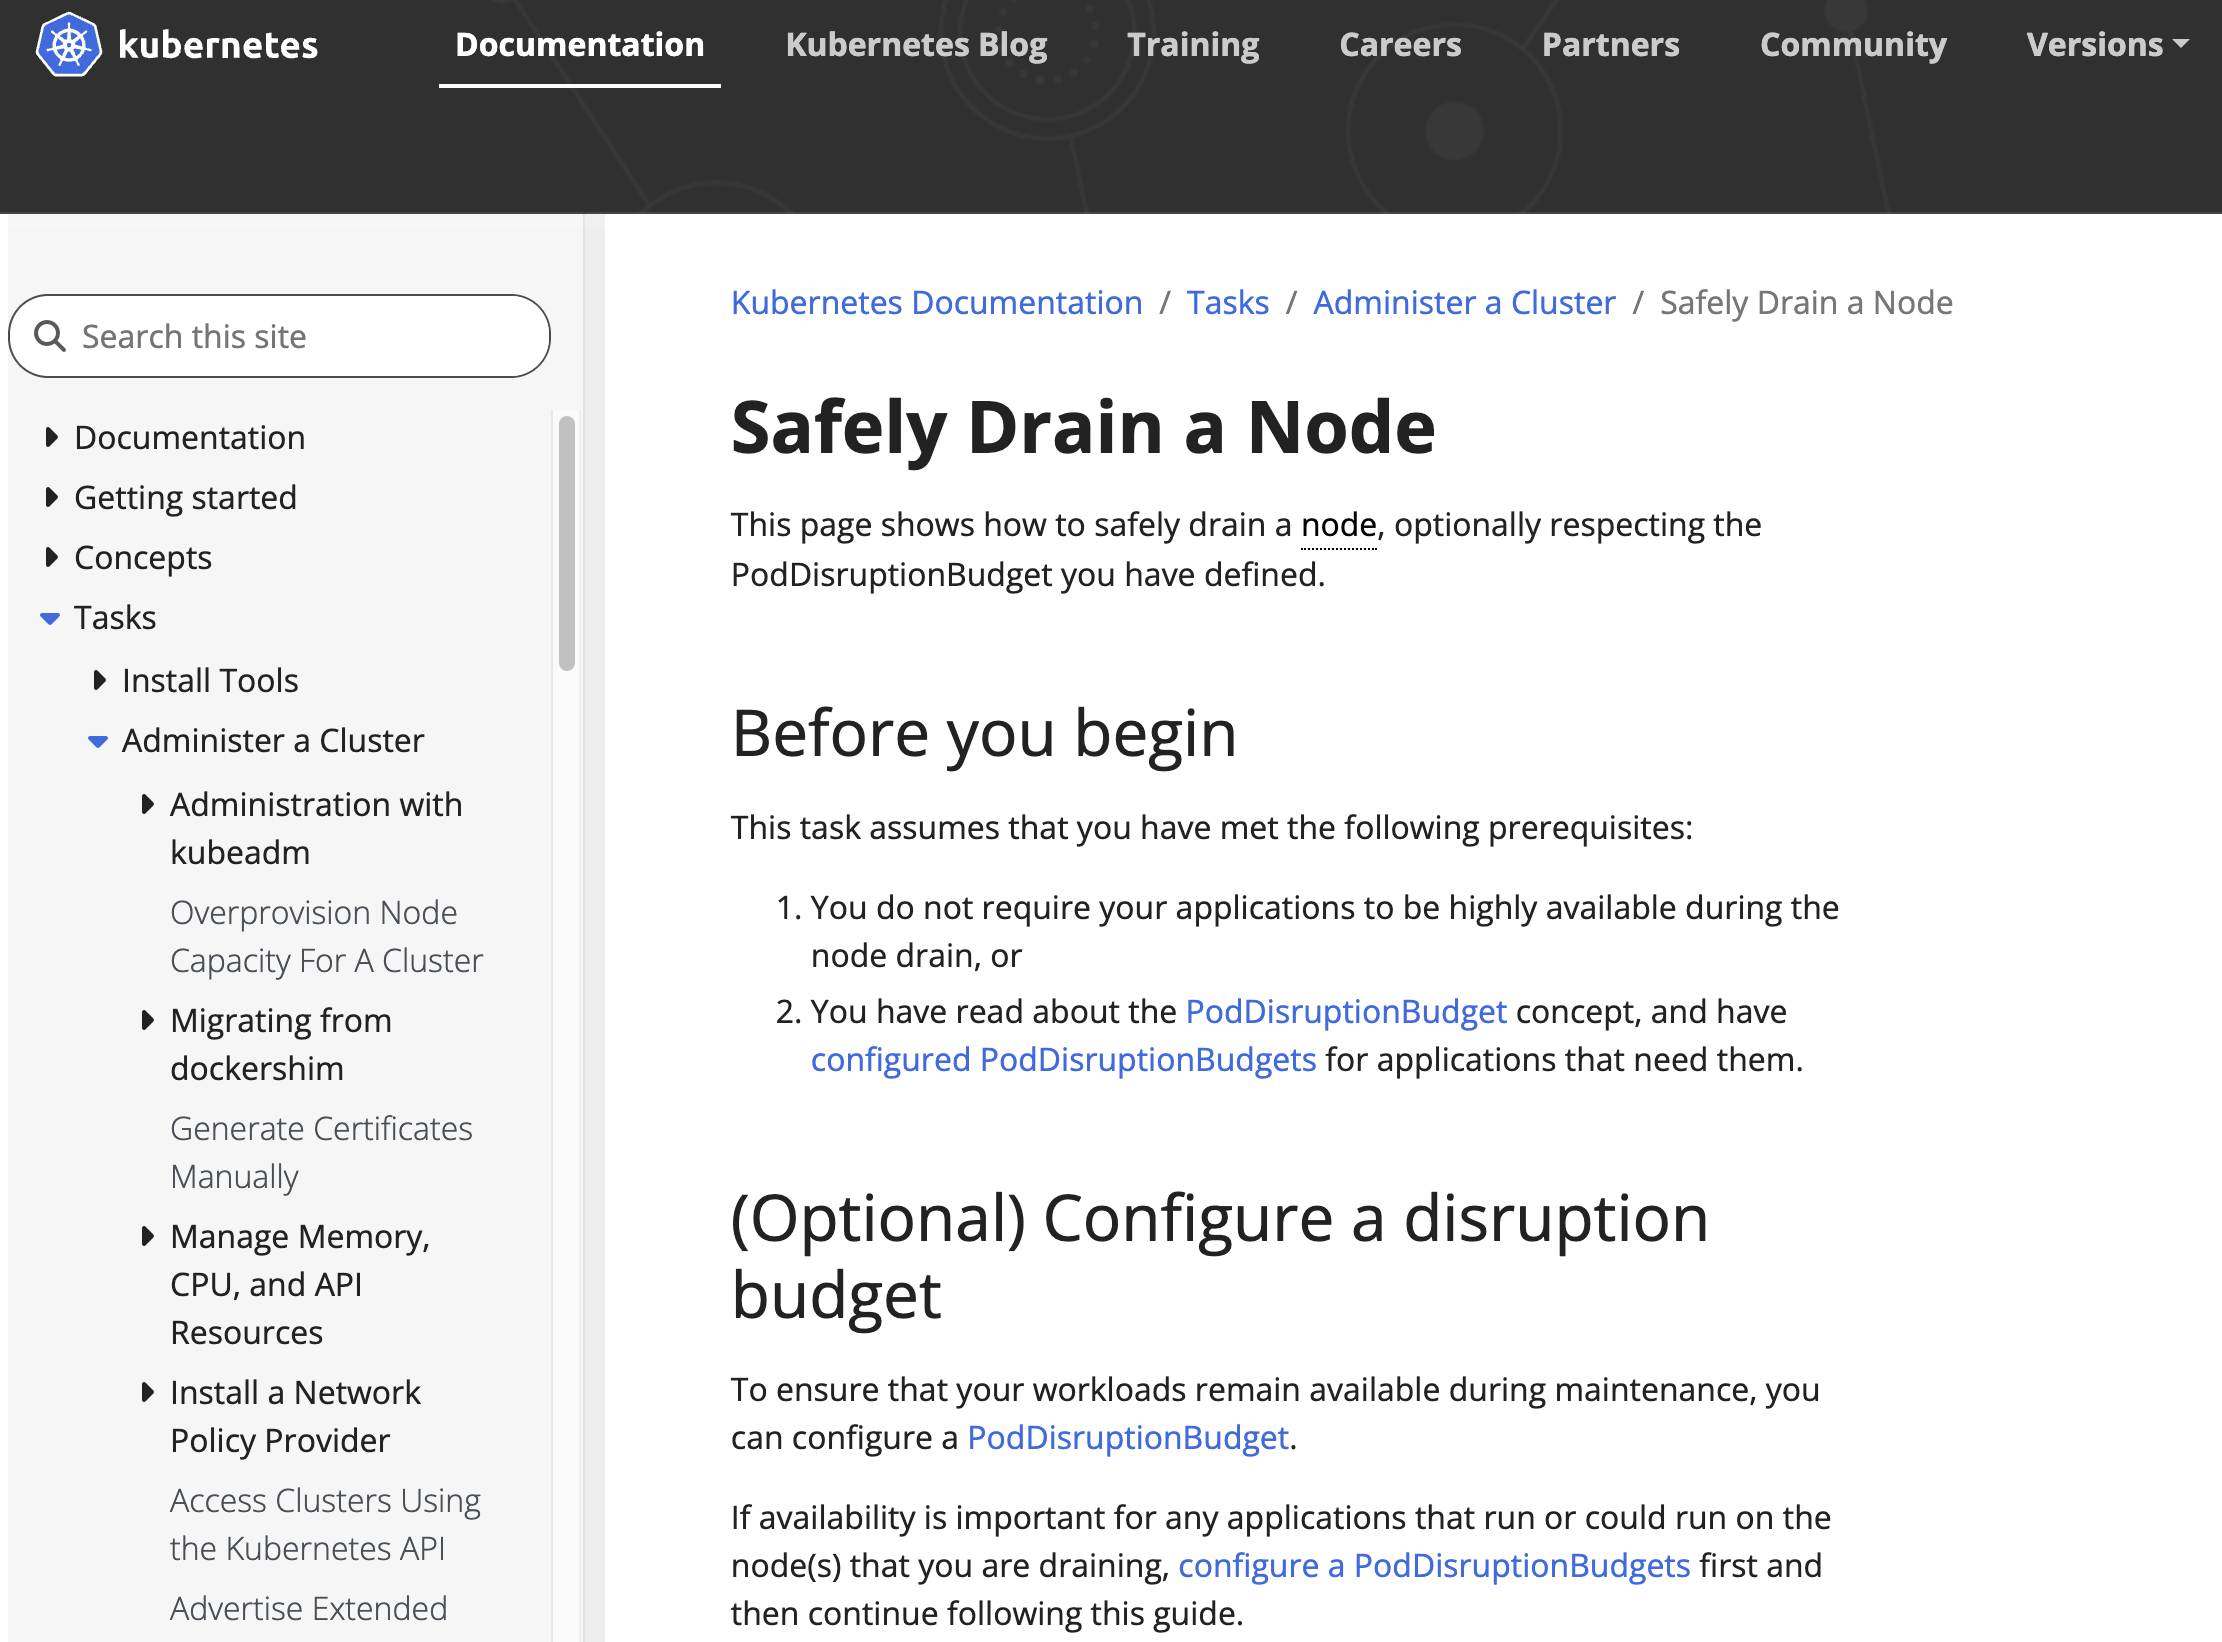Expand Install Tools arrow in sidebar
The height and width of the screenshot is (1642, 2222).
click(99, 681)
